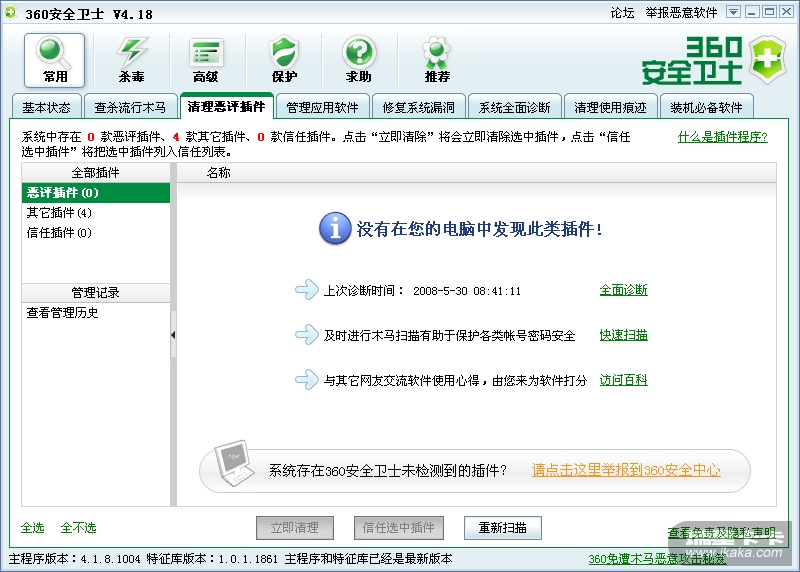Click the 全部插件 panel header
The image size is (800, 572).
(x=96, y=172)
